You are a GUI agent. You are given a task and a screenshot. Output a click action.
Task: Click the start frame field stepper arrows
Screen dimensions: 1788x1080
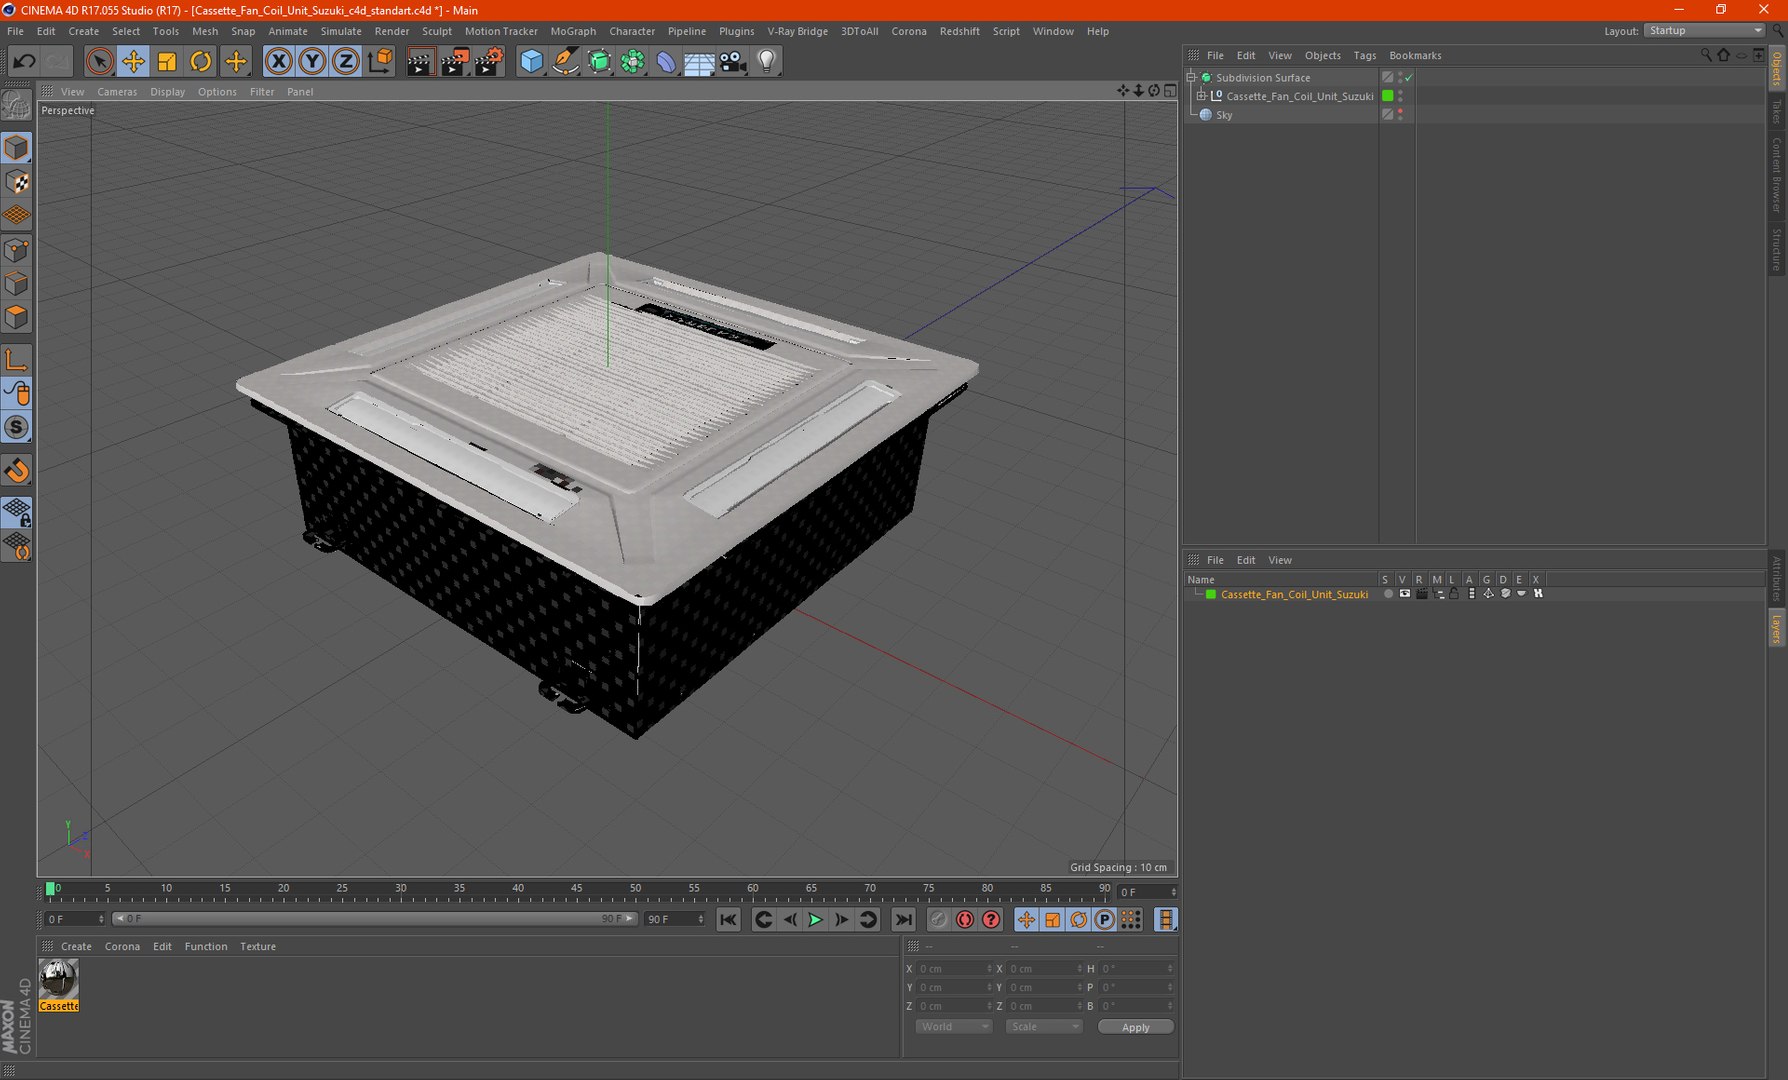click(x=101, y=919)
